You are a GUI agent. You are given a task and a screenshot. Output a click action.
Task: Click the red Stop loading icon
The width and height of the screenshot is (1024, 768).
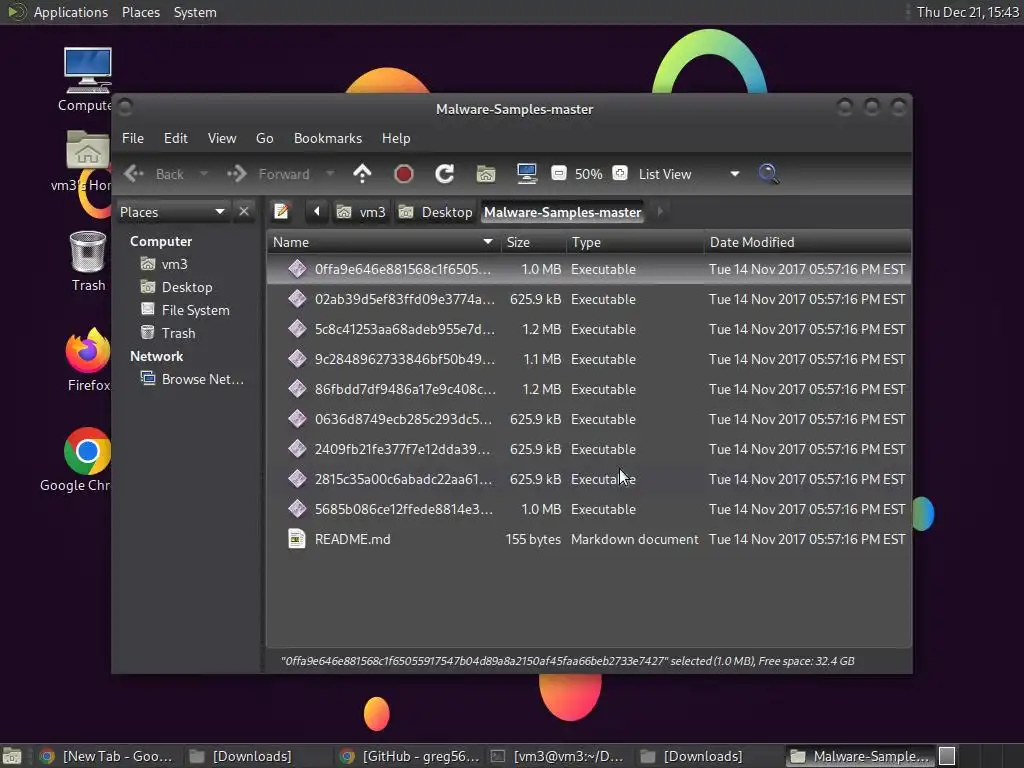[404, 174]
